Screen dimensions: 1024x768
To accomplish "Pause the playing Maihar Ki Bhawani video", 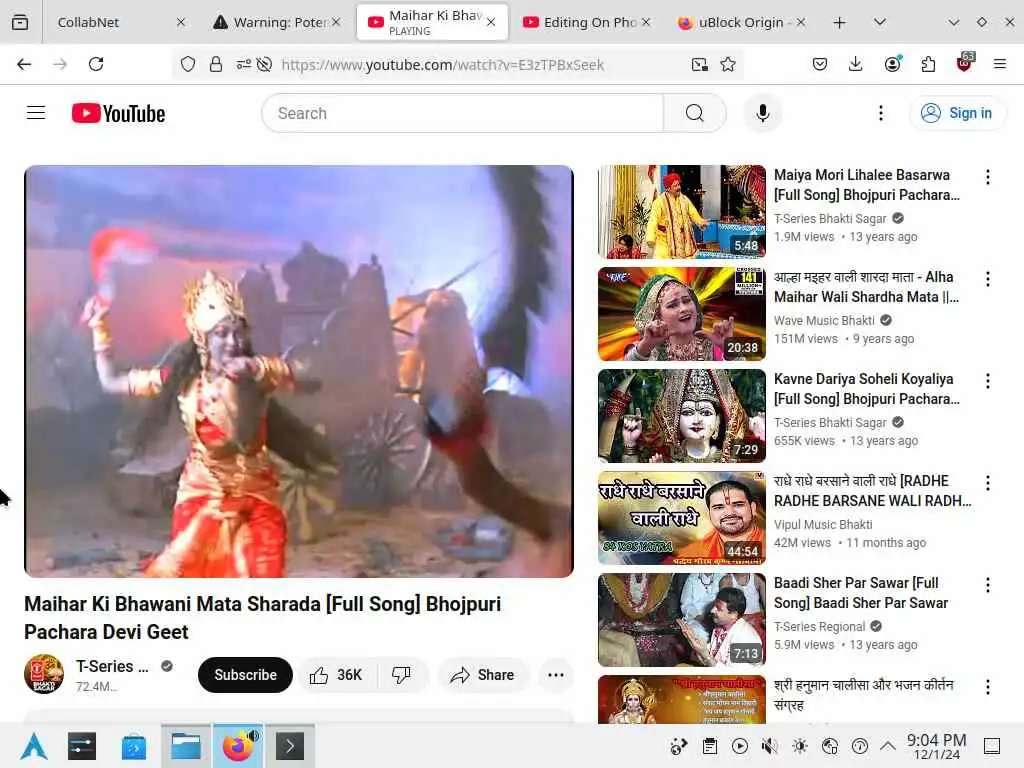I will [x=299, y=371].
